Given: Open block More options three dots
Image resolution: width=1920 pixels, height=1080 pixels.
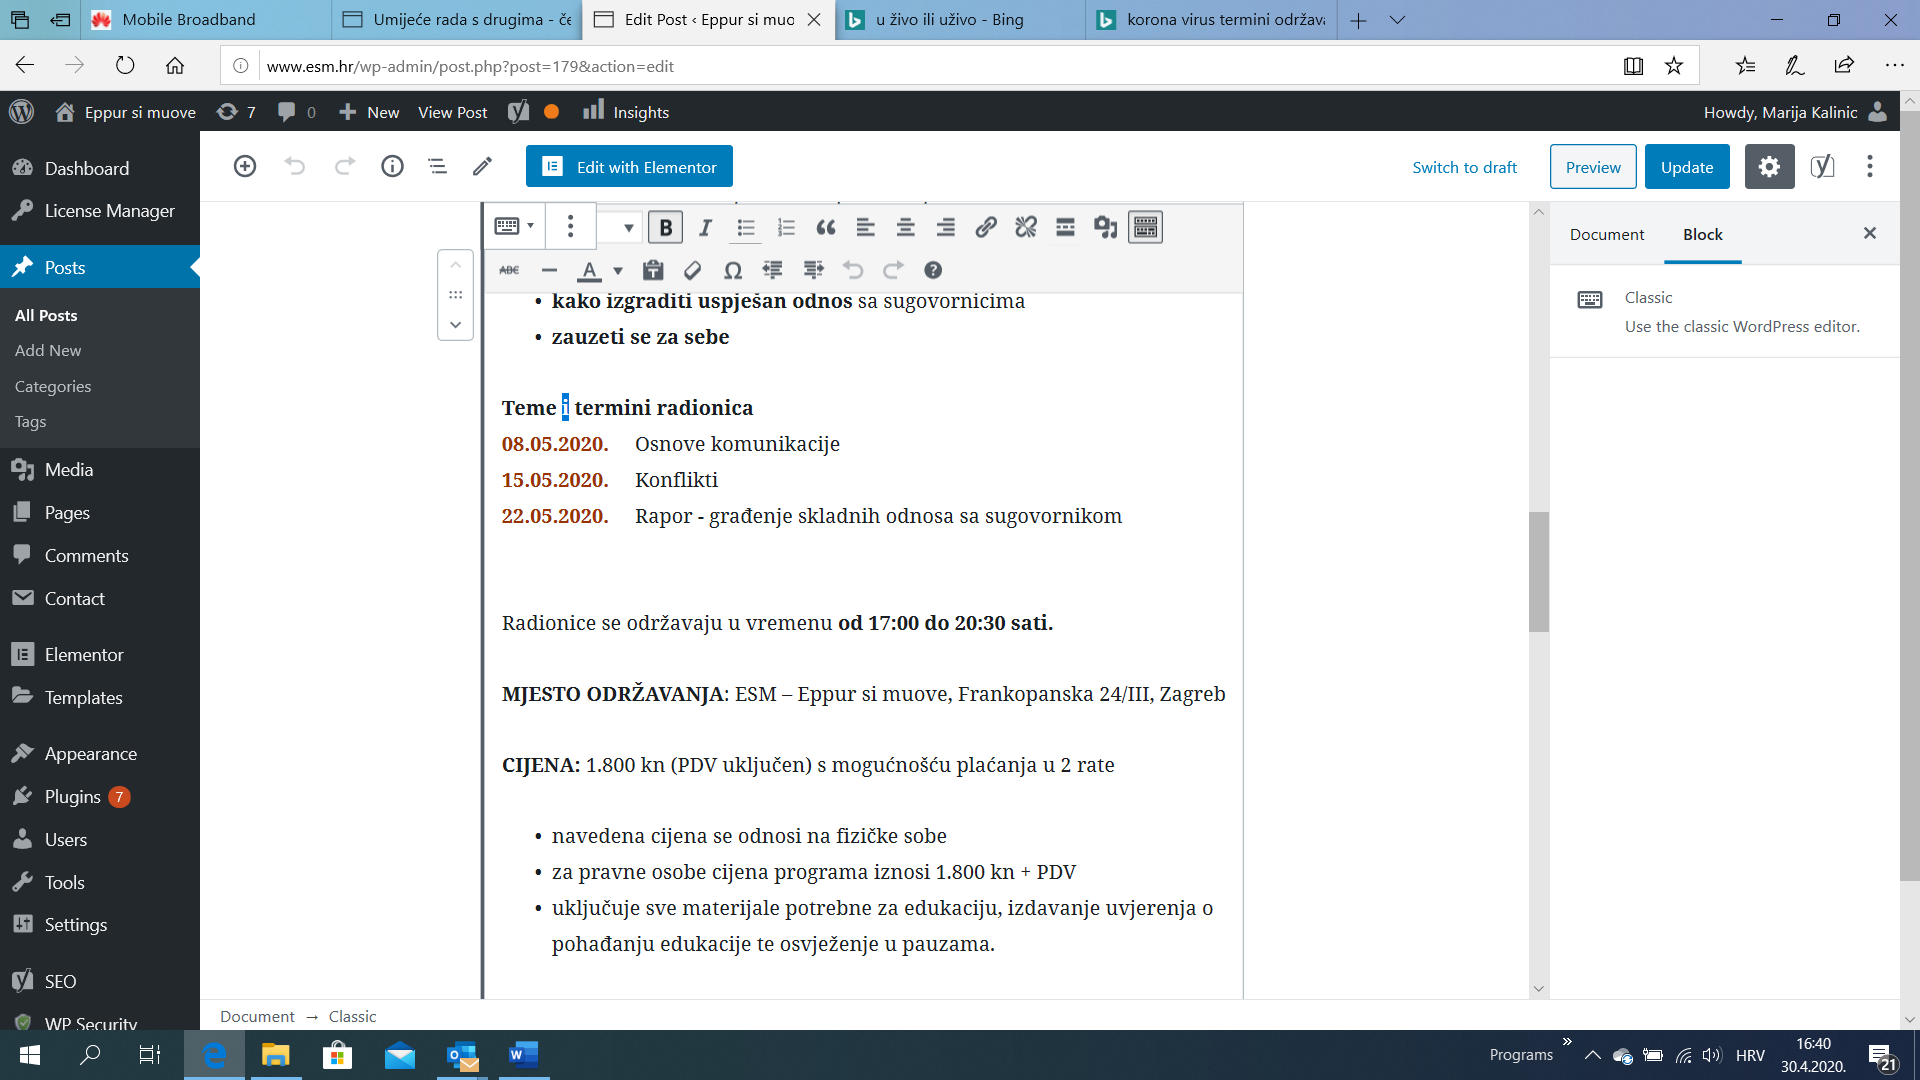Looking at the screenshot, I should 570,226.
